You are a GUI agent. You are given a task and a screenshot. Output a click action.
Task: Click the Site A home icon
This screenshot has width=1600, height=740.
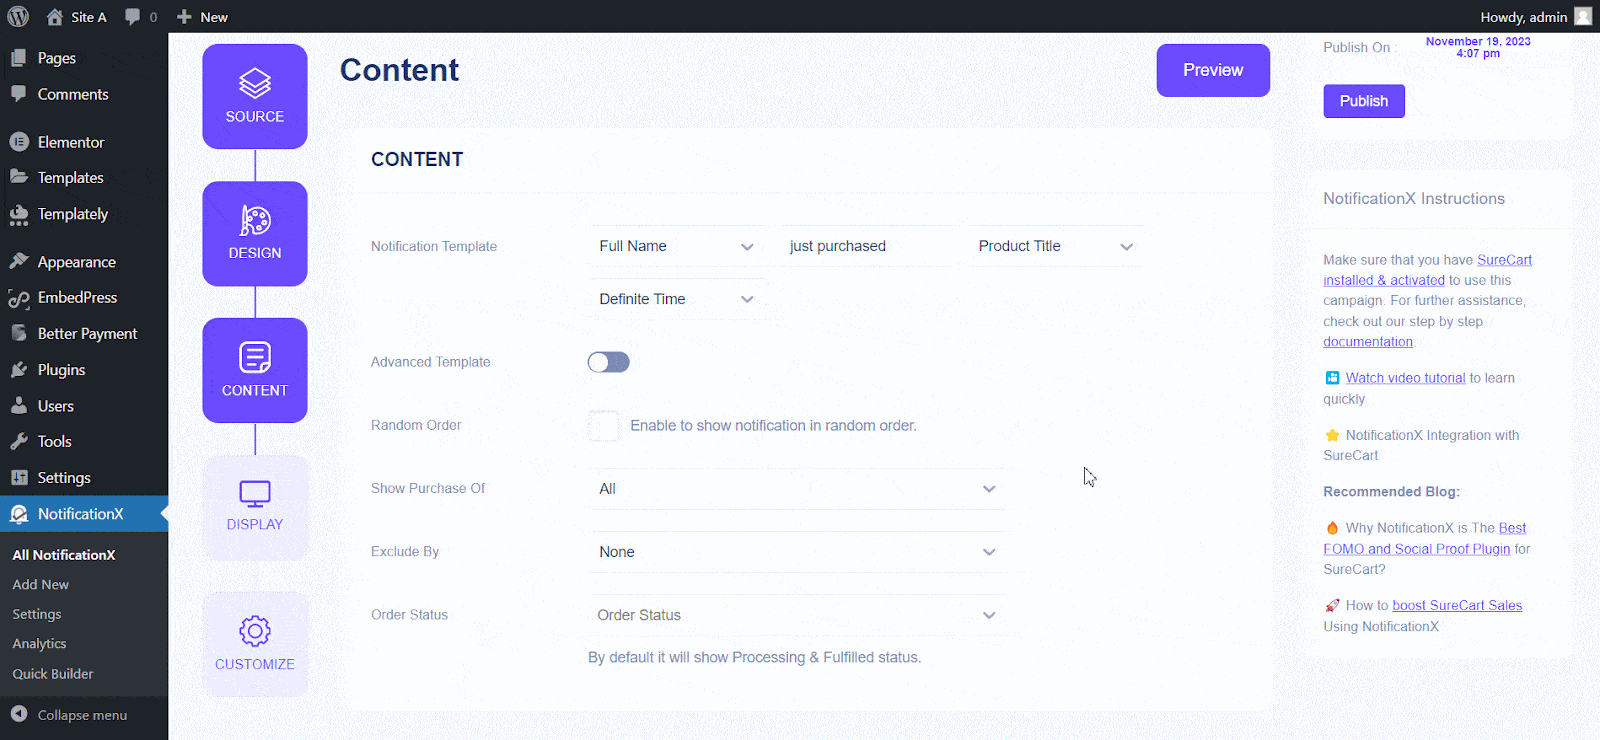pos(55,17)
